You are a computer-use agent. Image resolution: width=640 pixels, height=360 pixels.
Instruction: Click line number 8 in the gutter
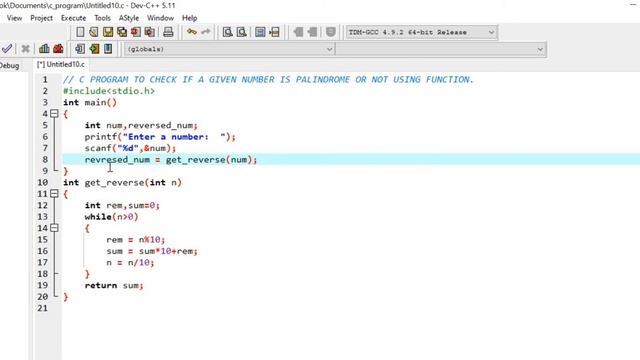[45, 160]
